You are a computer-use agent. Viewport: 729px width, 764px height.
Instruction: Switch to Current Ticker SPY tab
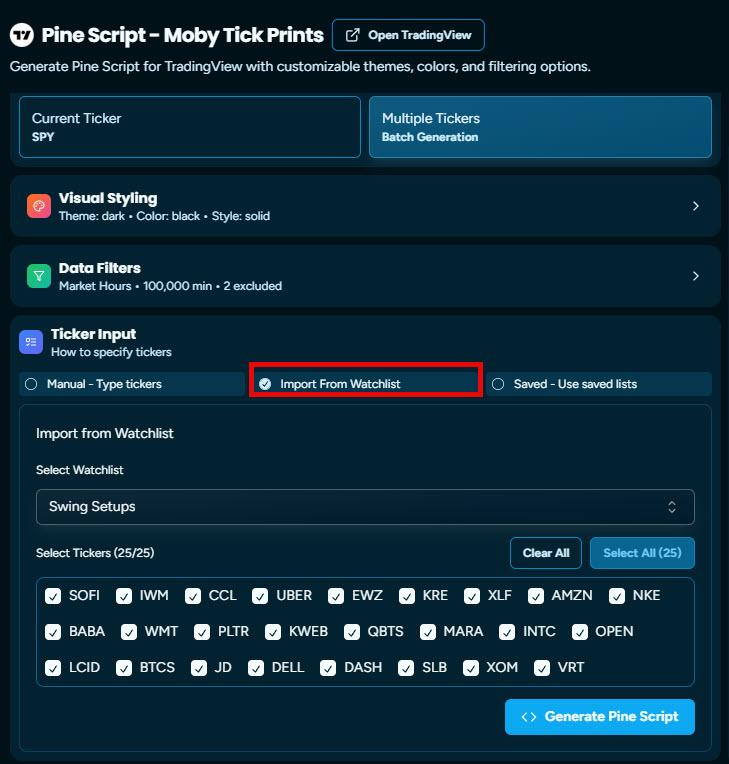tap(190, 127)
